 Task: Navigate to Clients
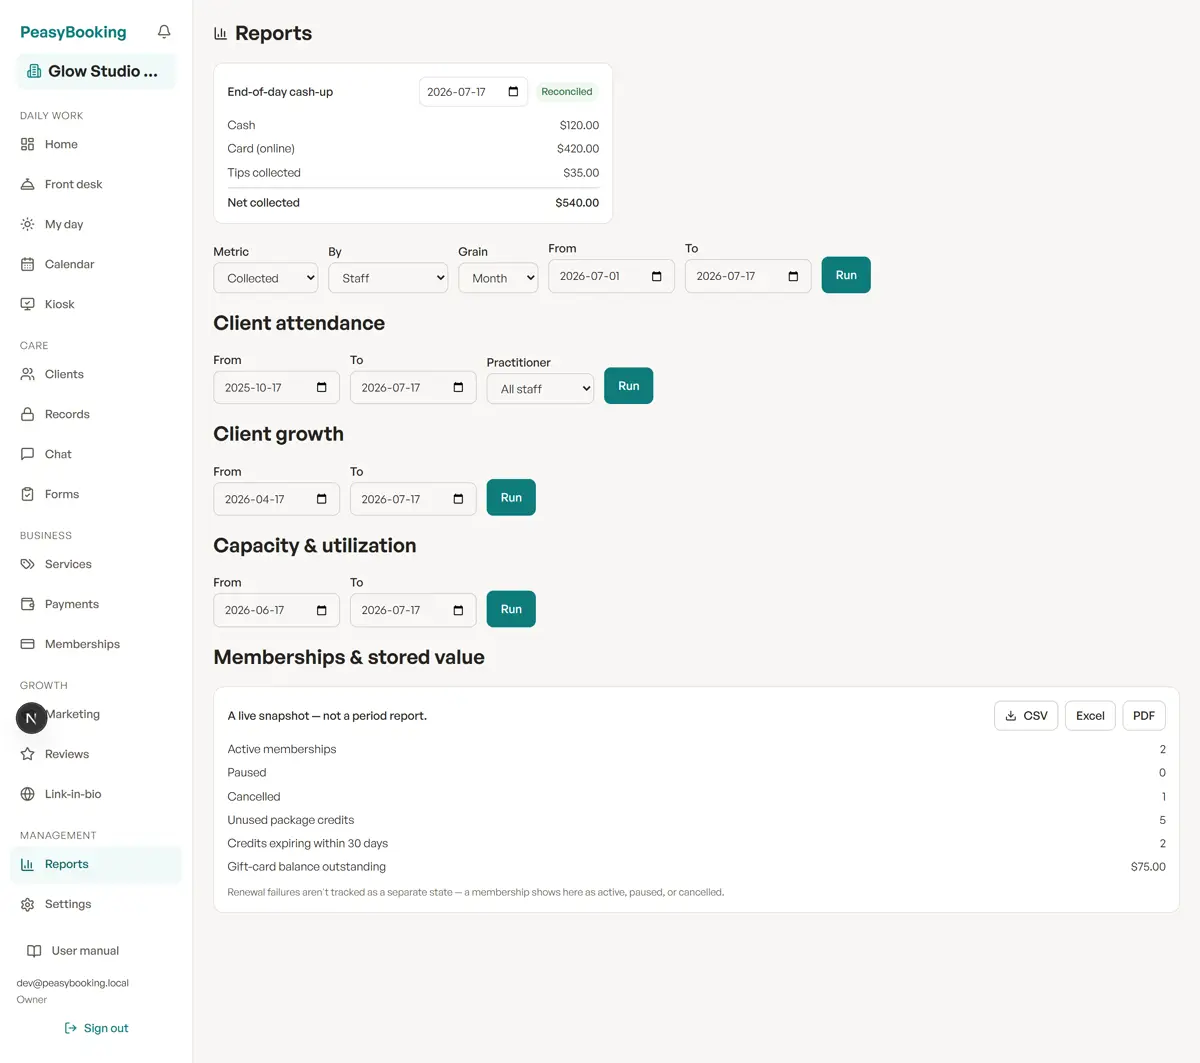click(96, 374)
